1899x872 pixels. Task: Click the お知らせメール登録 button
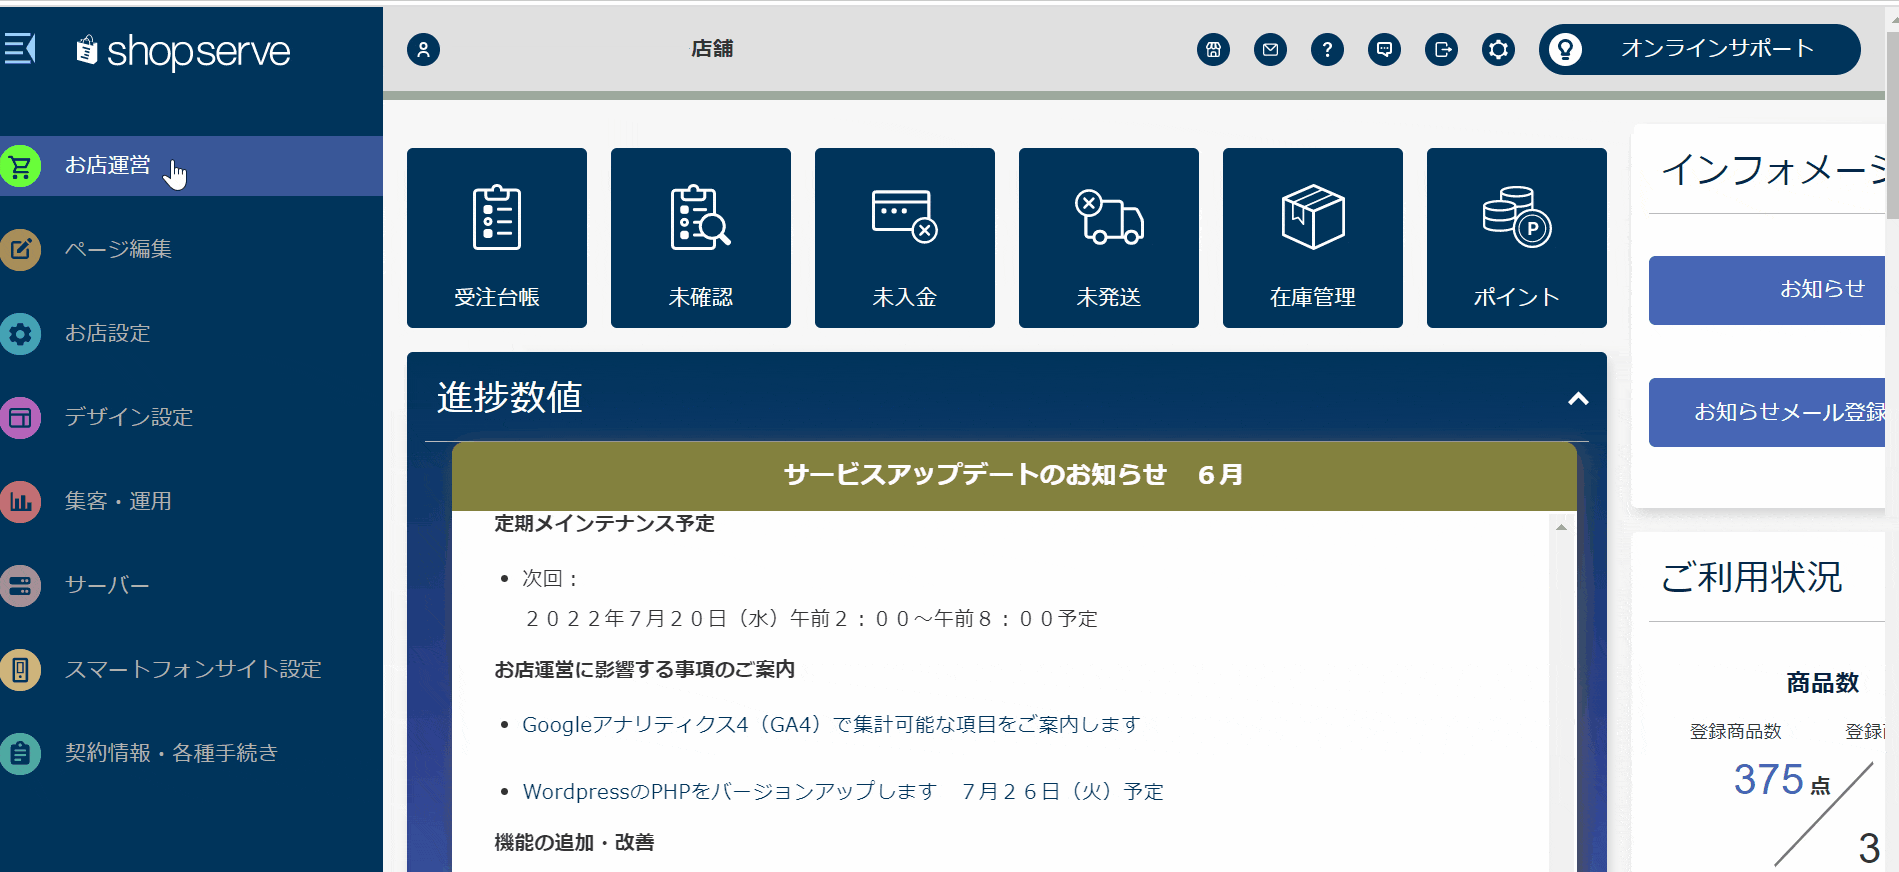click(1767, 412)
